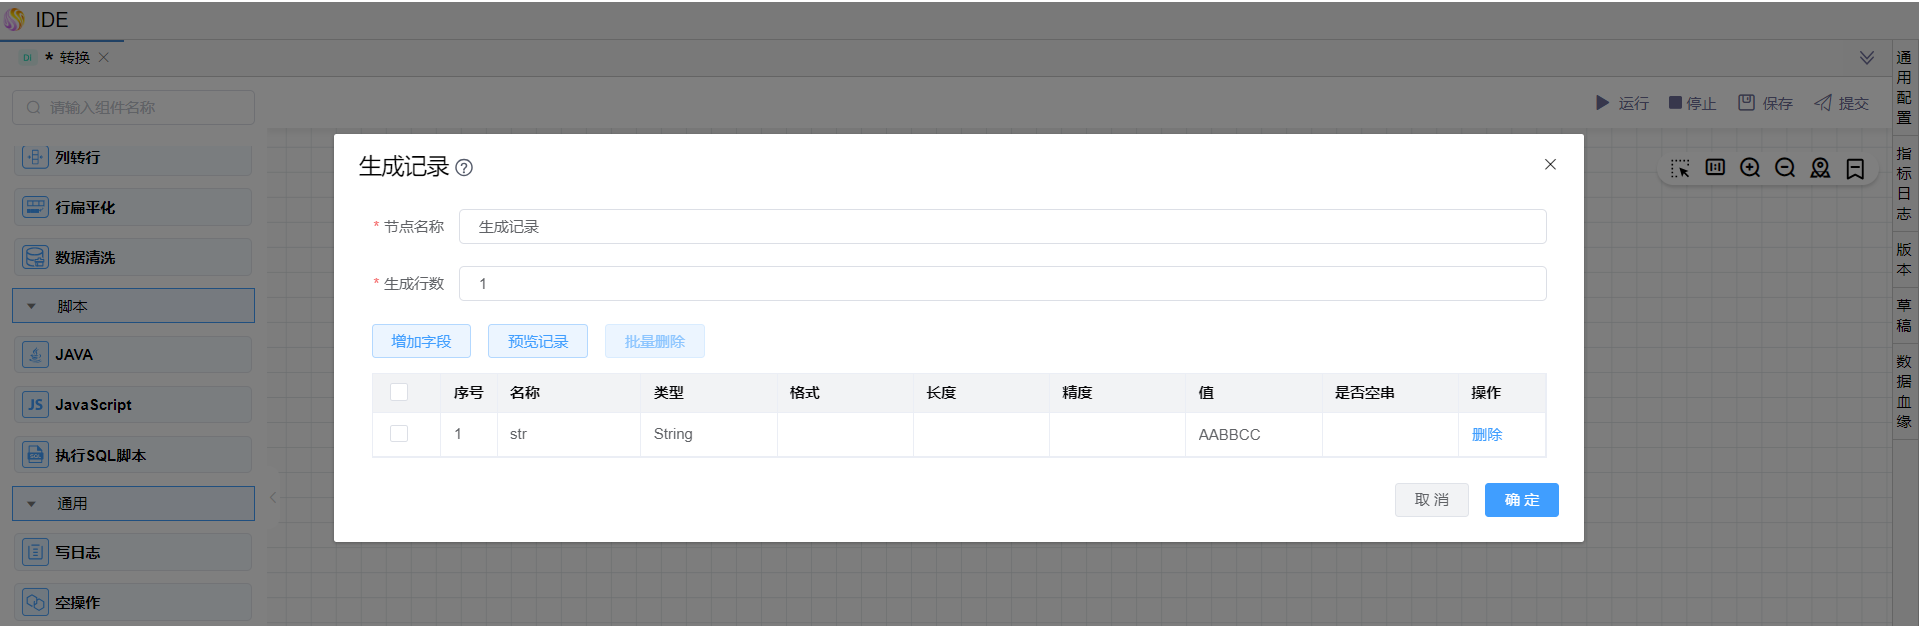The width and height of the screenshot is (1919, 626).
Task: Collapse the 通用 category group
Action: (32, 504)
